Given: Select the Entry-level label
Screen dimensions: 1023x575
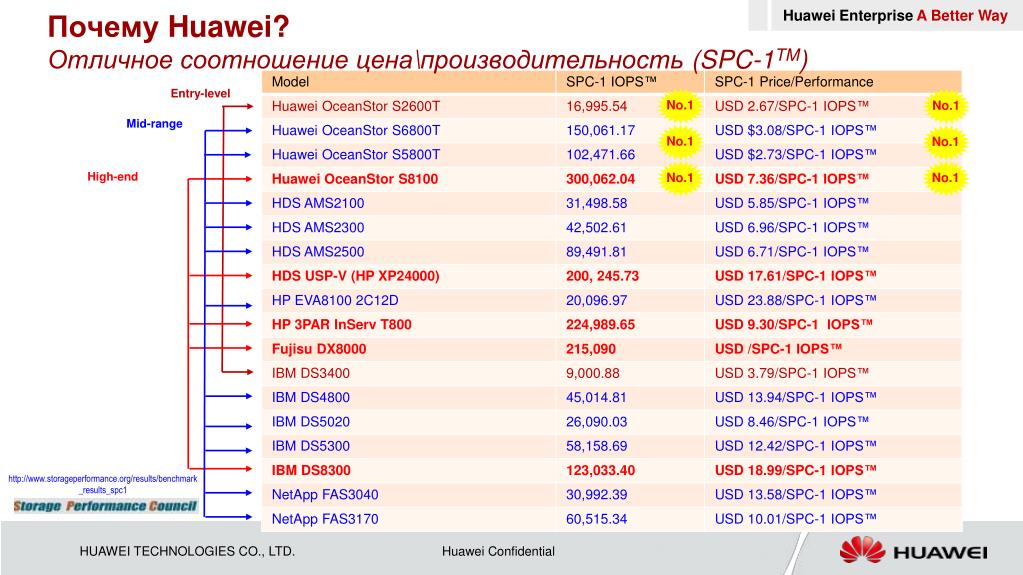Looking at the screenshot, I should [200, 93].
